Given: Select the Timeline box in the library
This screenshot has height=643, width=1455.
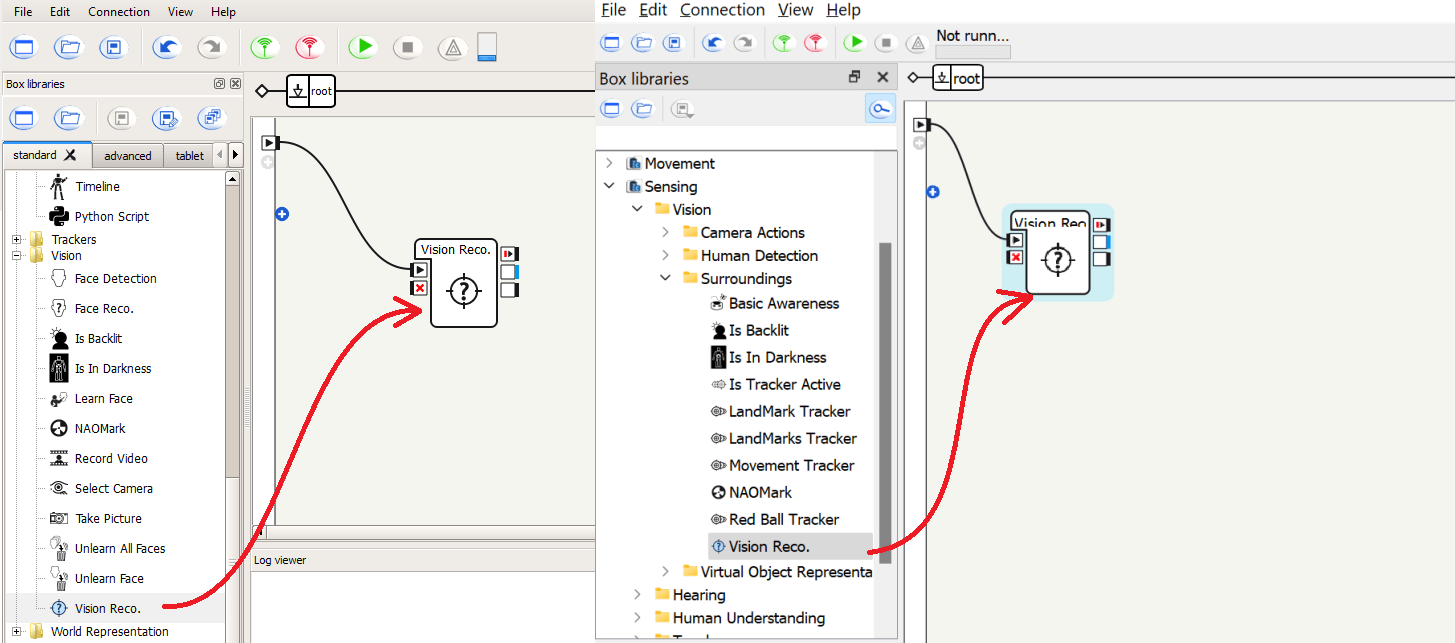Looking at the screenshot, I should (96, 187).
